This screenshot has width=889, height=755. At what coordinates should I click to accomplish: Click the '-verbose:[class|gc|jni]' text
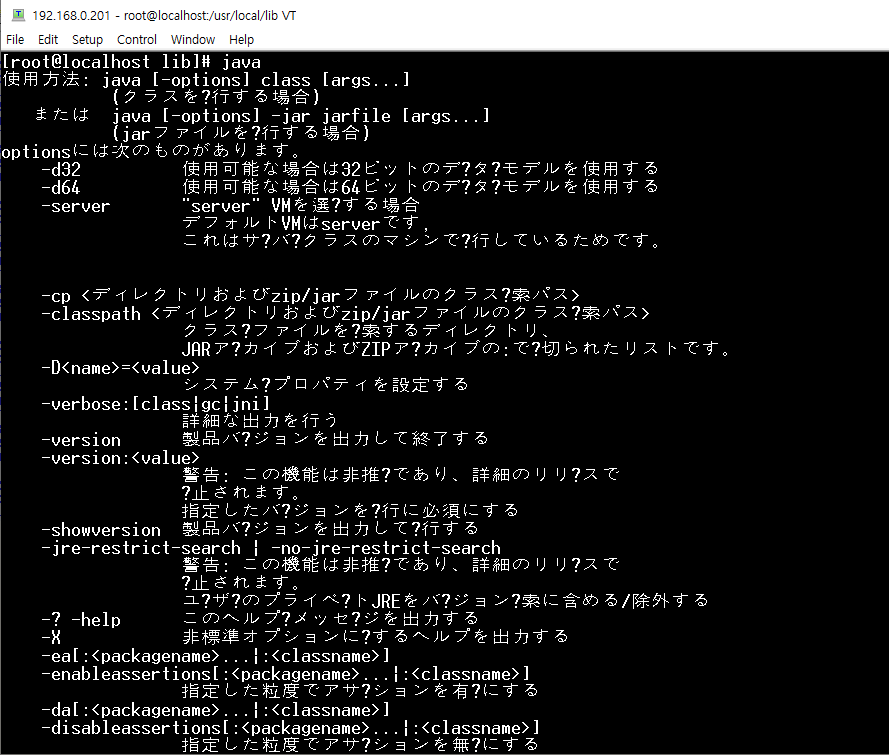(x=155, y=404)
